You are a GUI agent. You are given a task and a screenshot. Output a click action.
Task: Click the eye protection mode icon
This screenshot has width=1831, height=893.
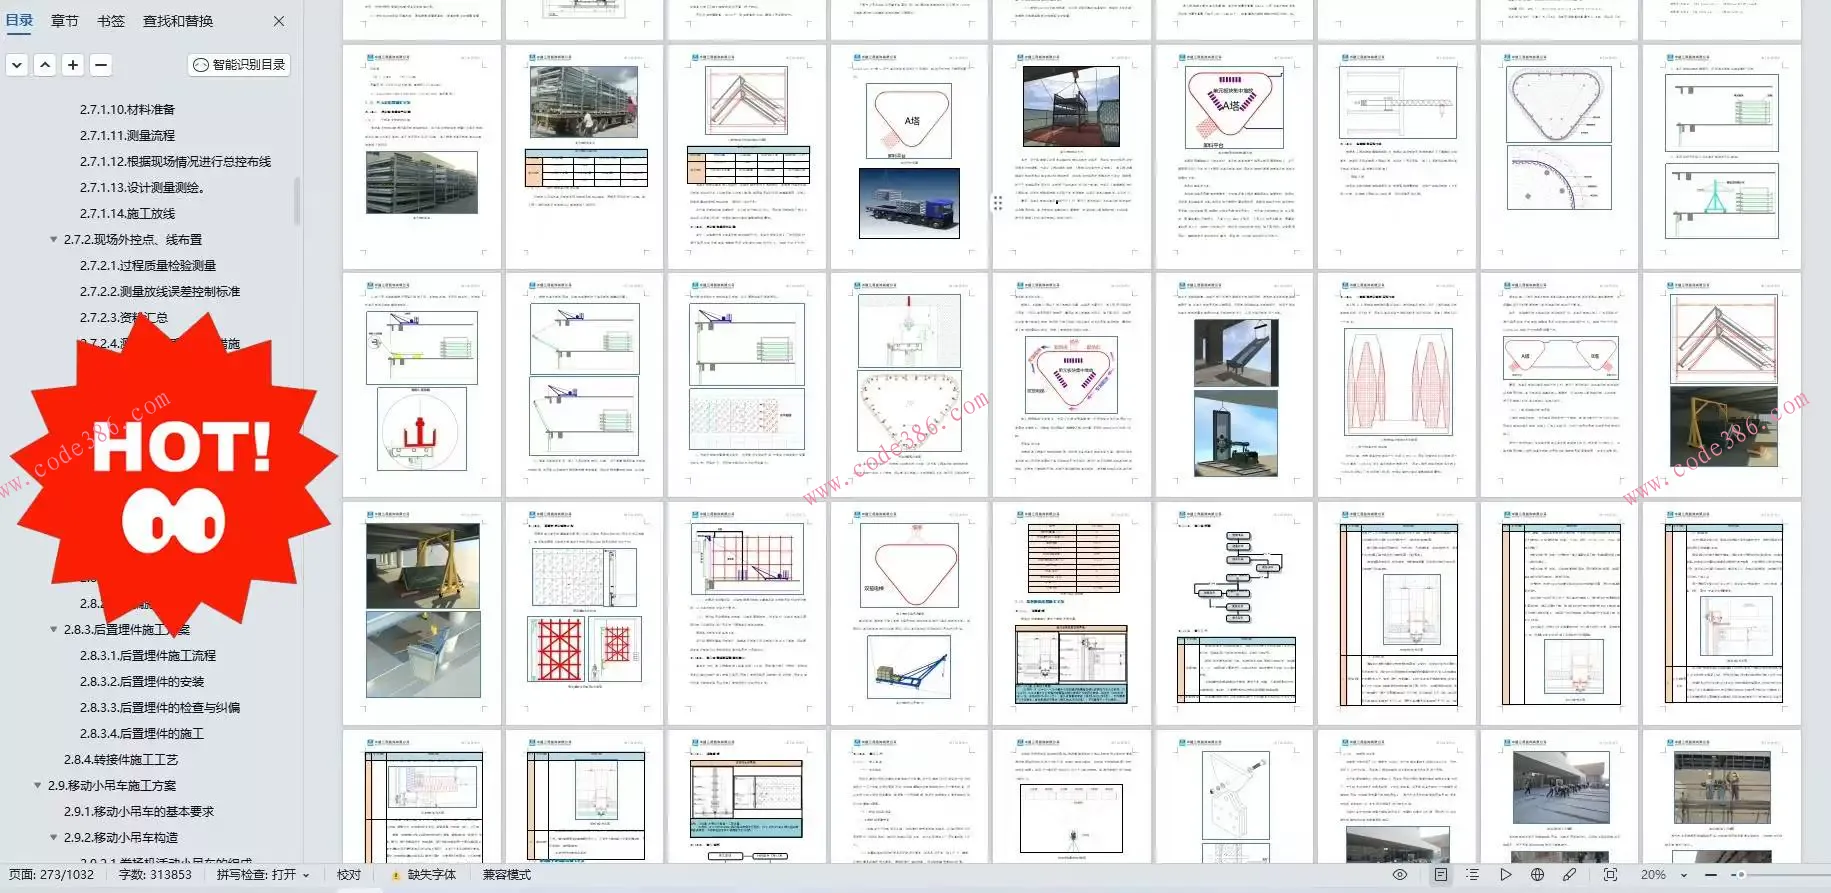[1400, 875]
